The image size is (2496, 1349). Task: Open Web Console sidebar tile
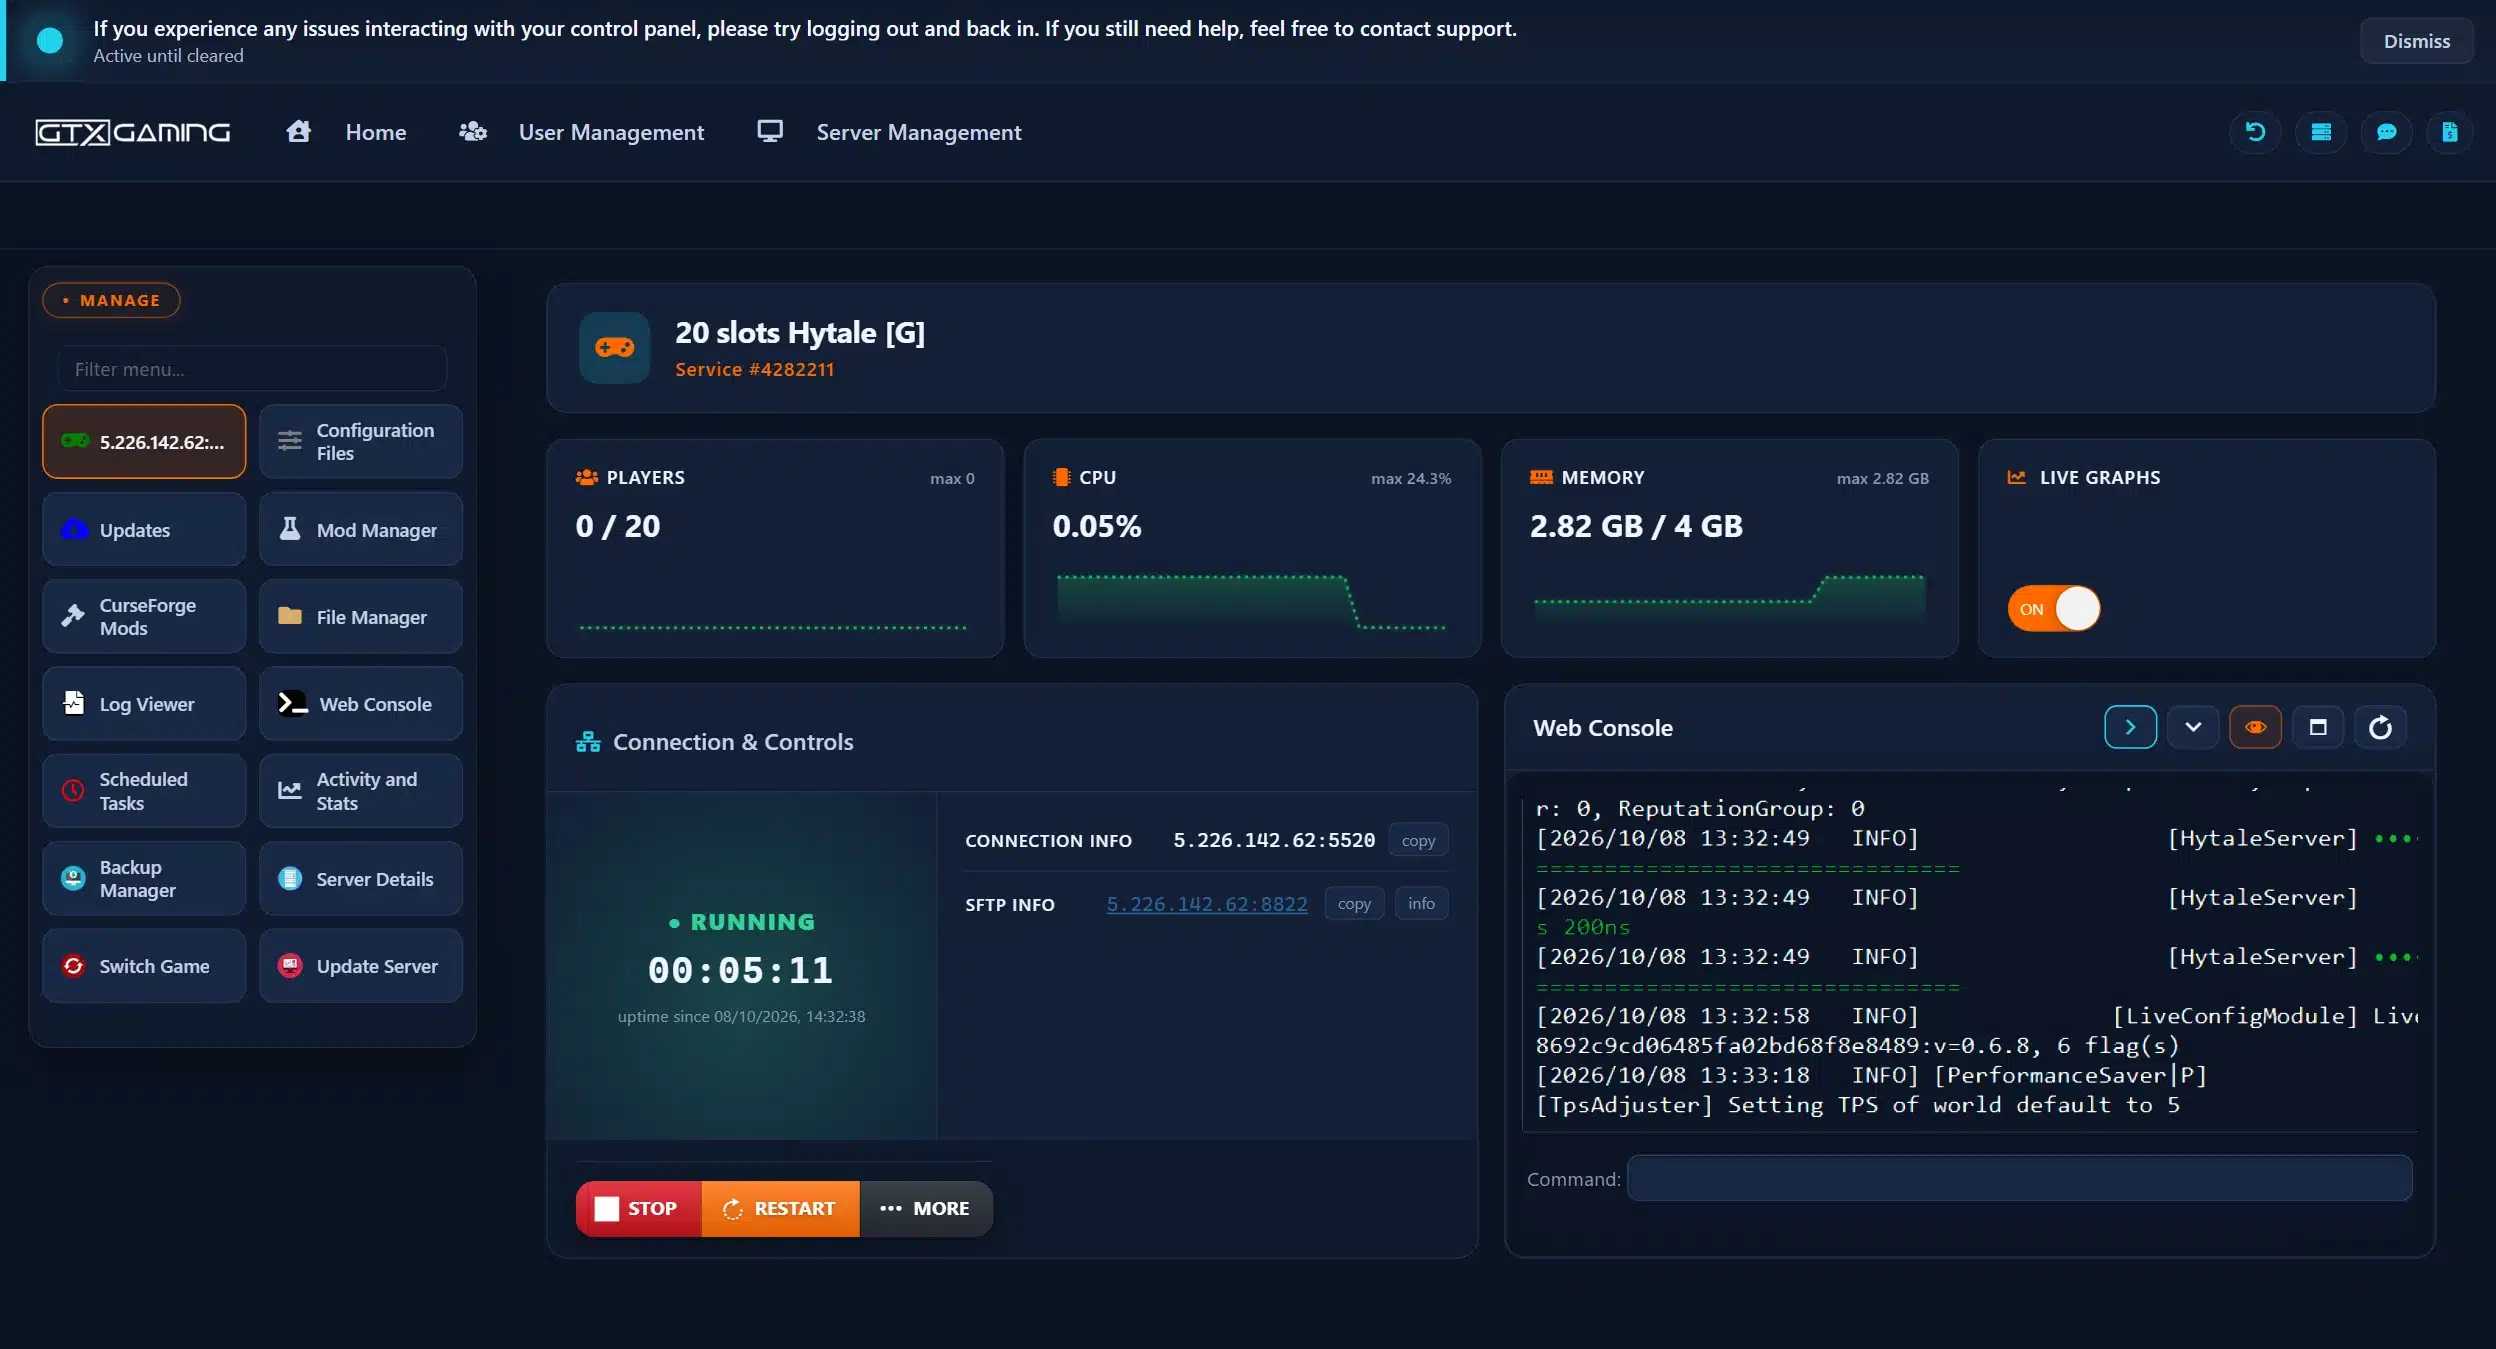tap(361, 703)
